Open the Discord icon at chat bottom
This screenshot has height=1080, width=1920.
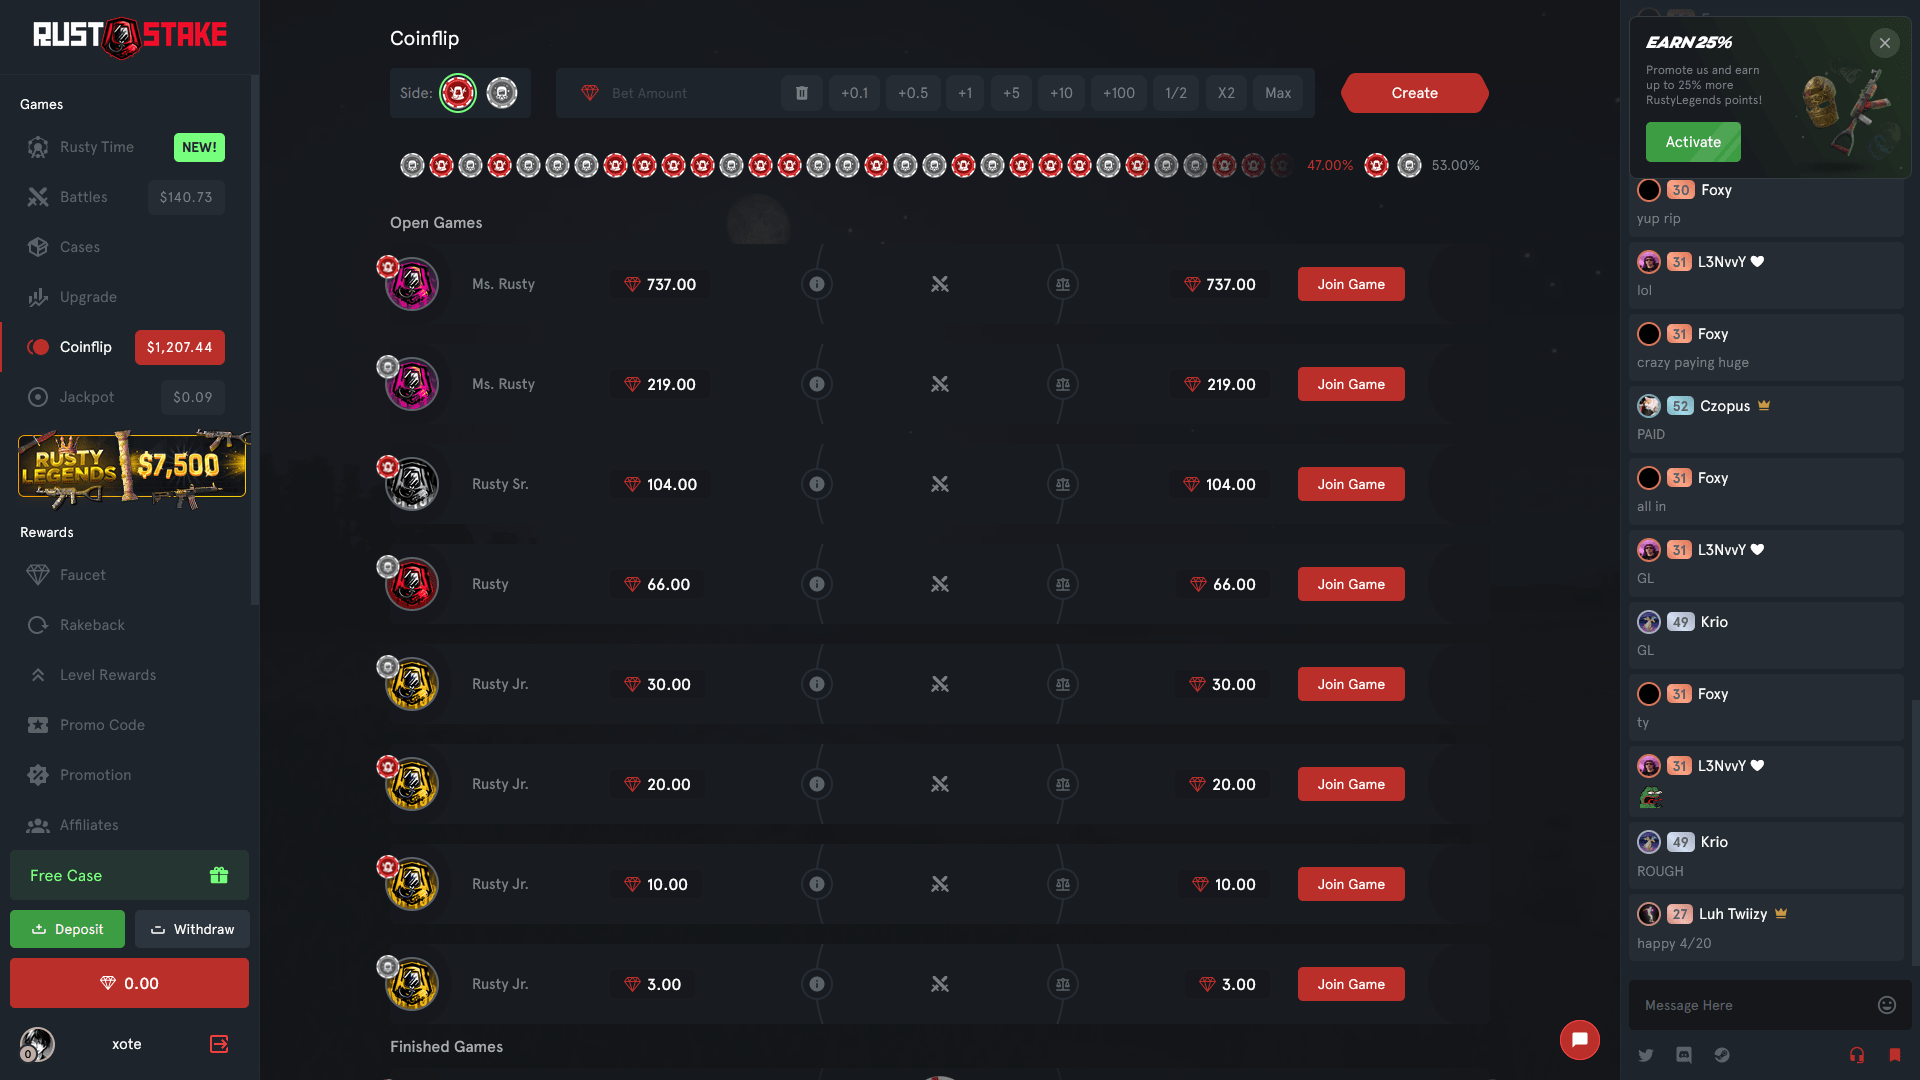1683,1055
